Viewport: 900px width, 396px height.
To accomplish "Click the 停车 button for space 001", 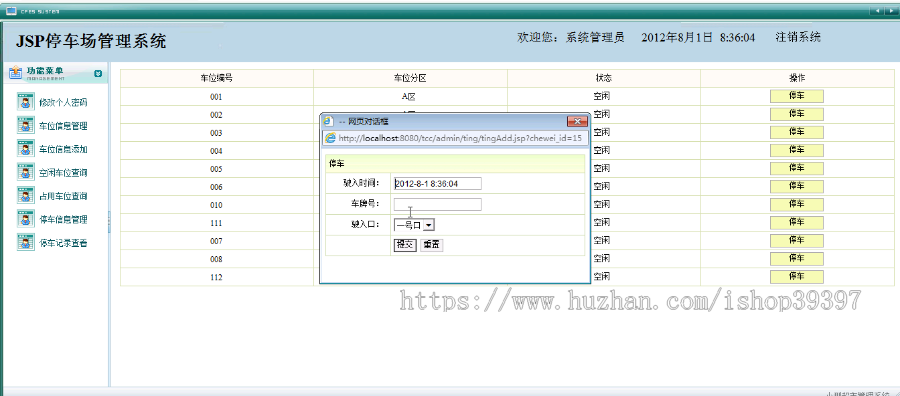I will click(x=797, y=96).
